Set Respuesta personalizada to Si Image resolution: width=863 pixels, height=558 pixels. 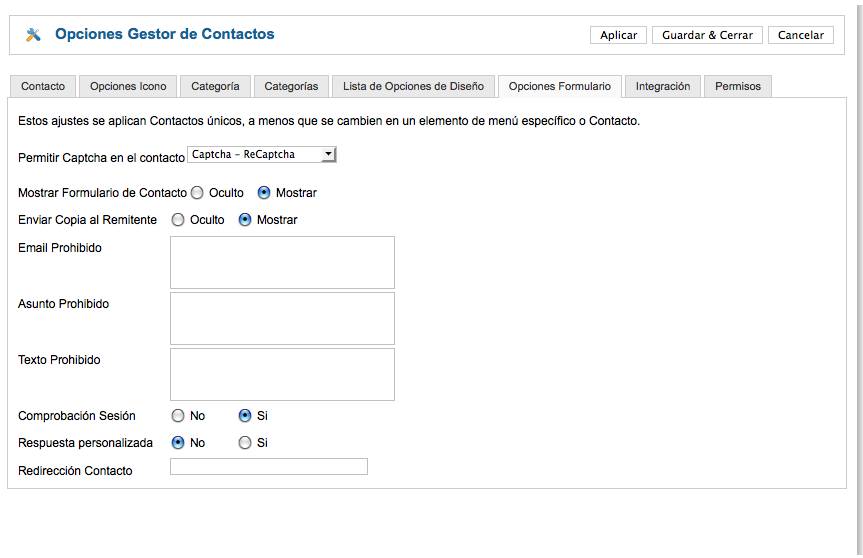245,442
